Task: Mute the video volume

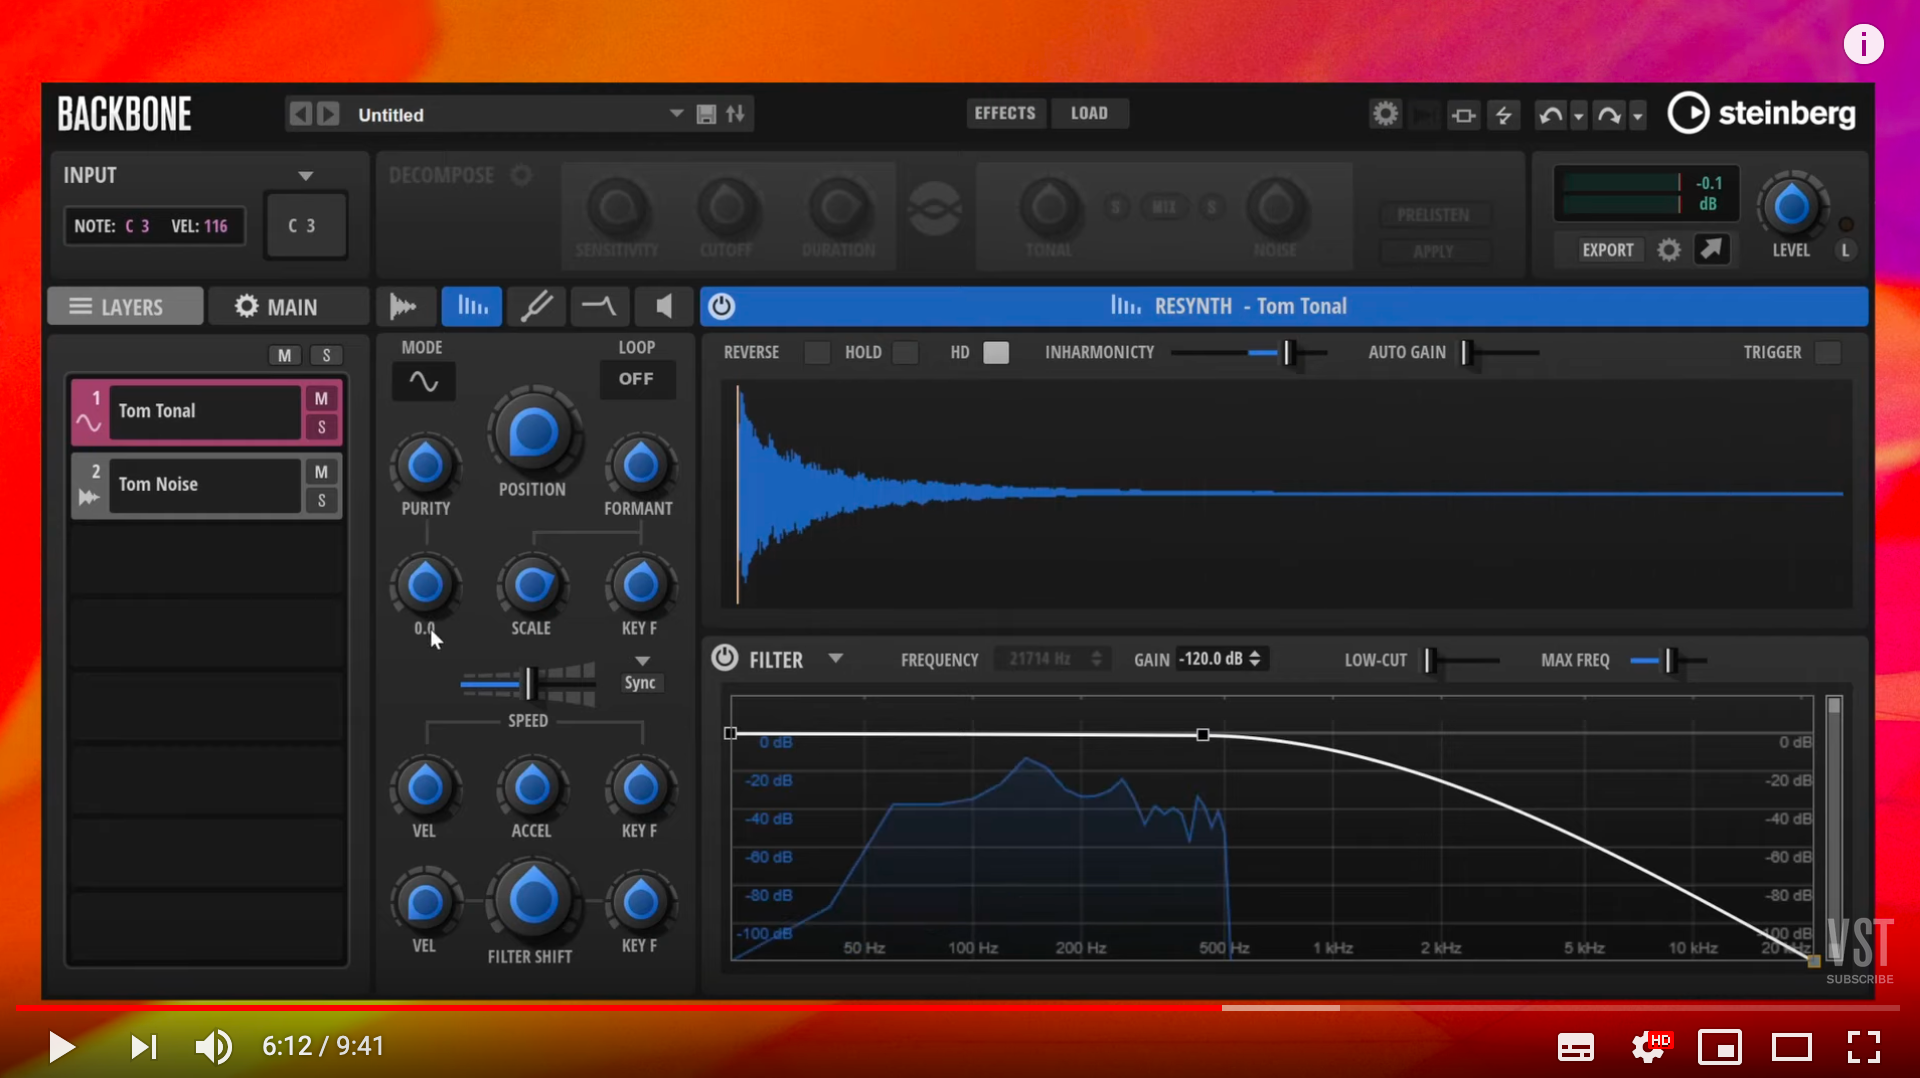Action: 213,1047
